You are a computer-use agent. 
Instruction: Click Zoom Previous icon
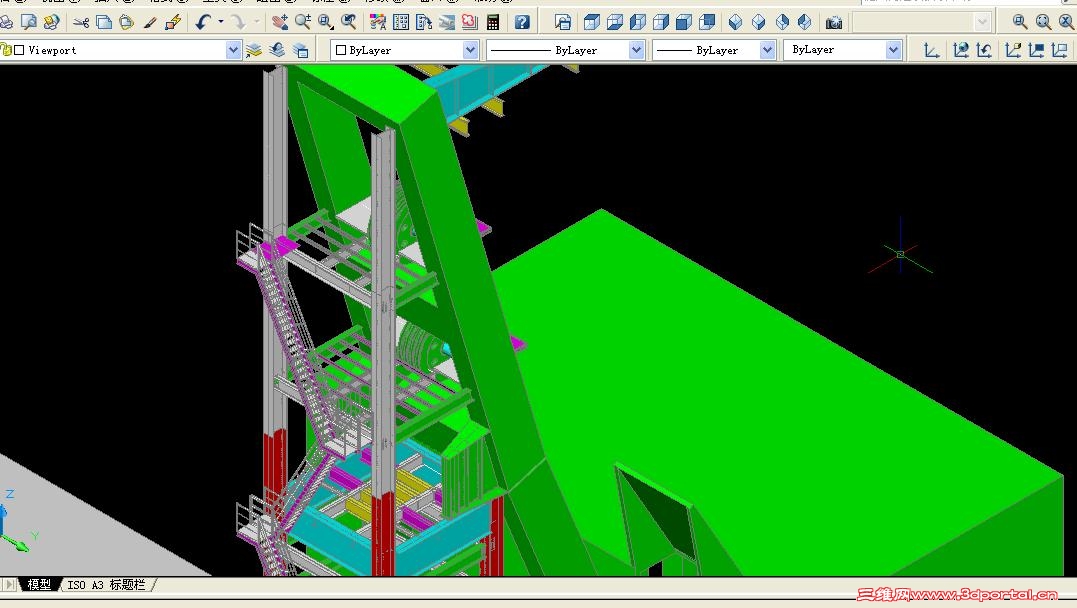click(348, 23)
